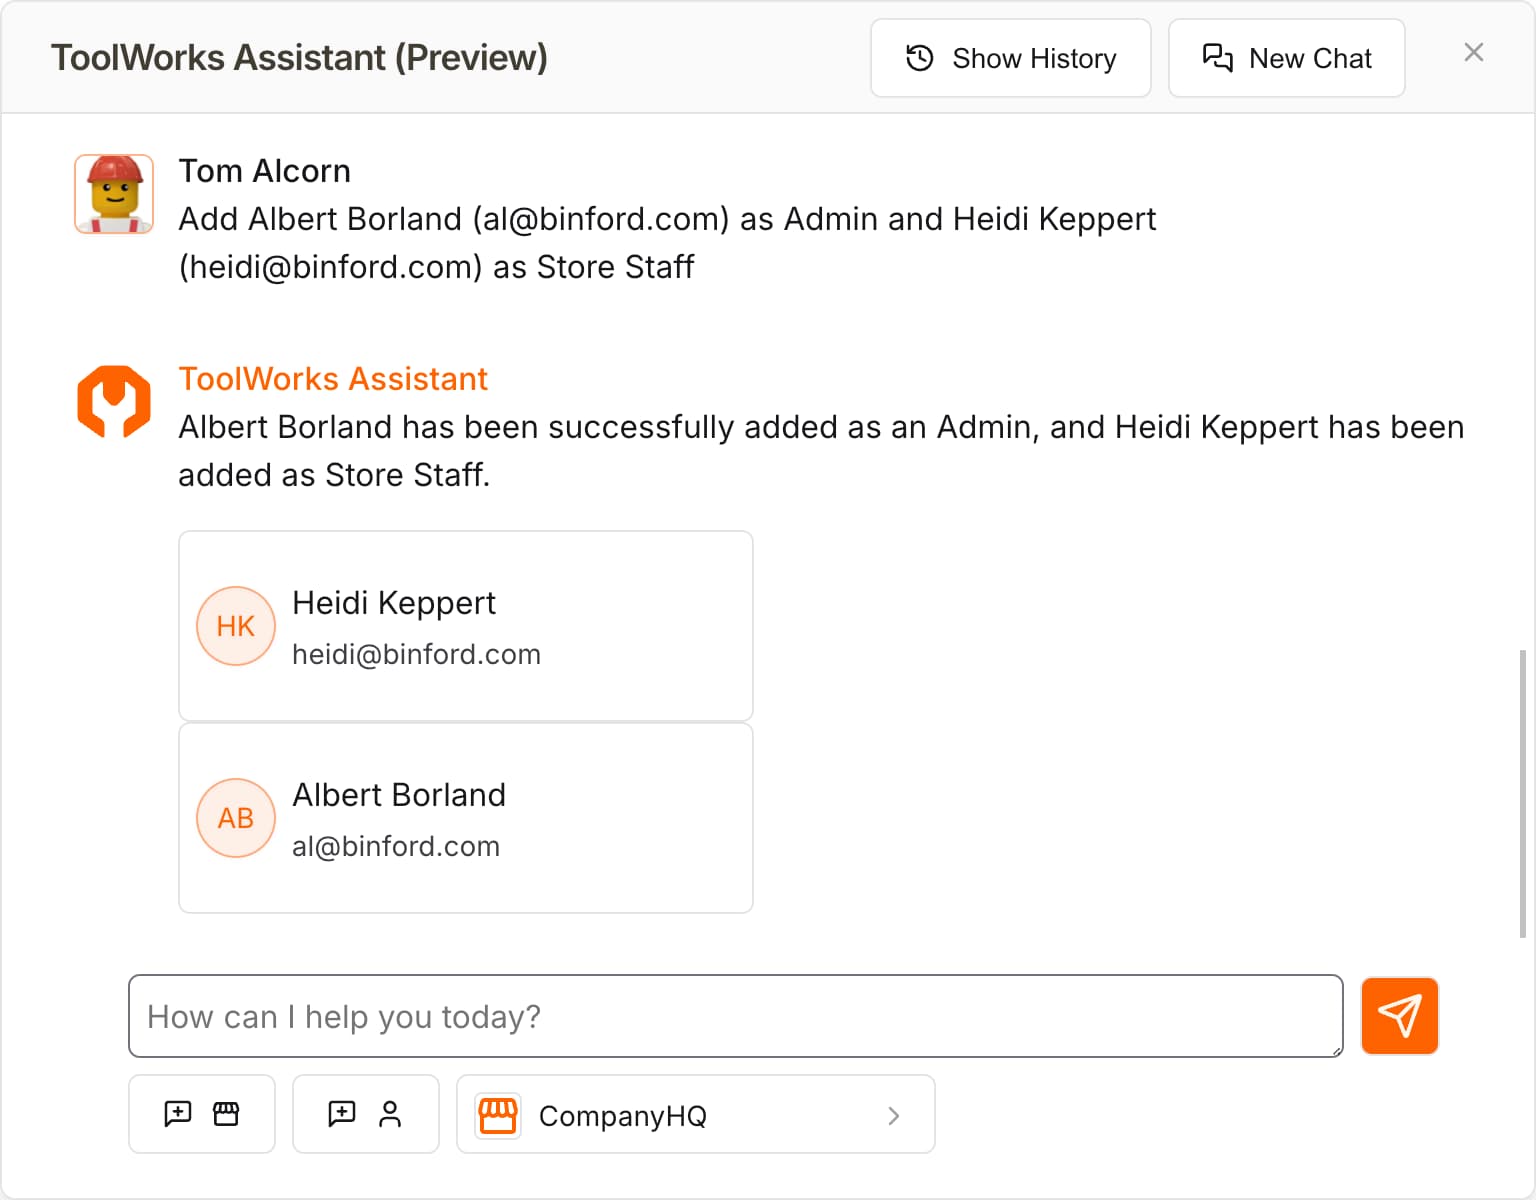
Task: Select the ToolWorks wrench logo icon
Action: coord(114,401)
